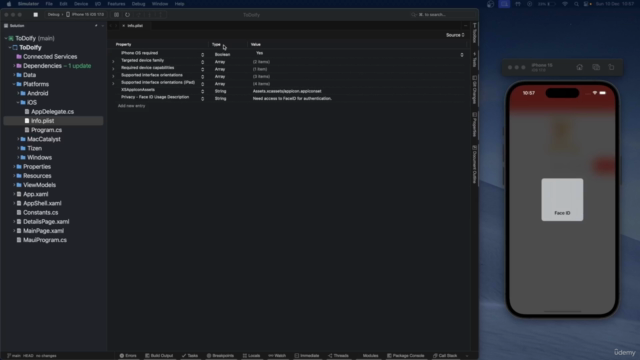Open MauiProgram.cs file

coord(45,240)
